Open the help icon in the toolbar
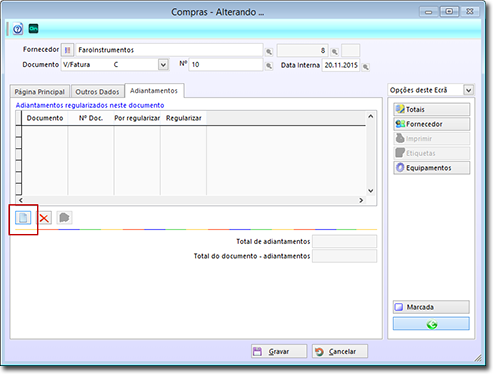 (x=18, y=29)
